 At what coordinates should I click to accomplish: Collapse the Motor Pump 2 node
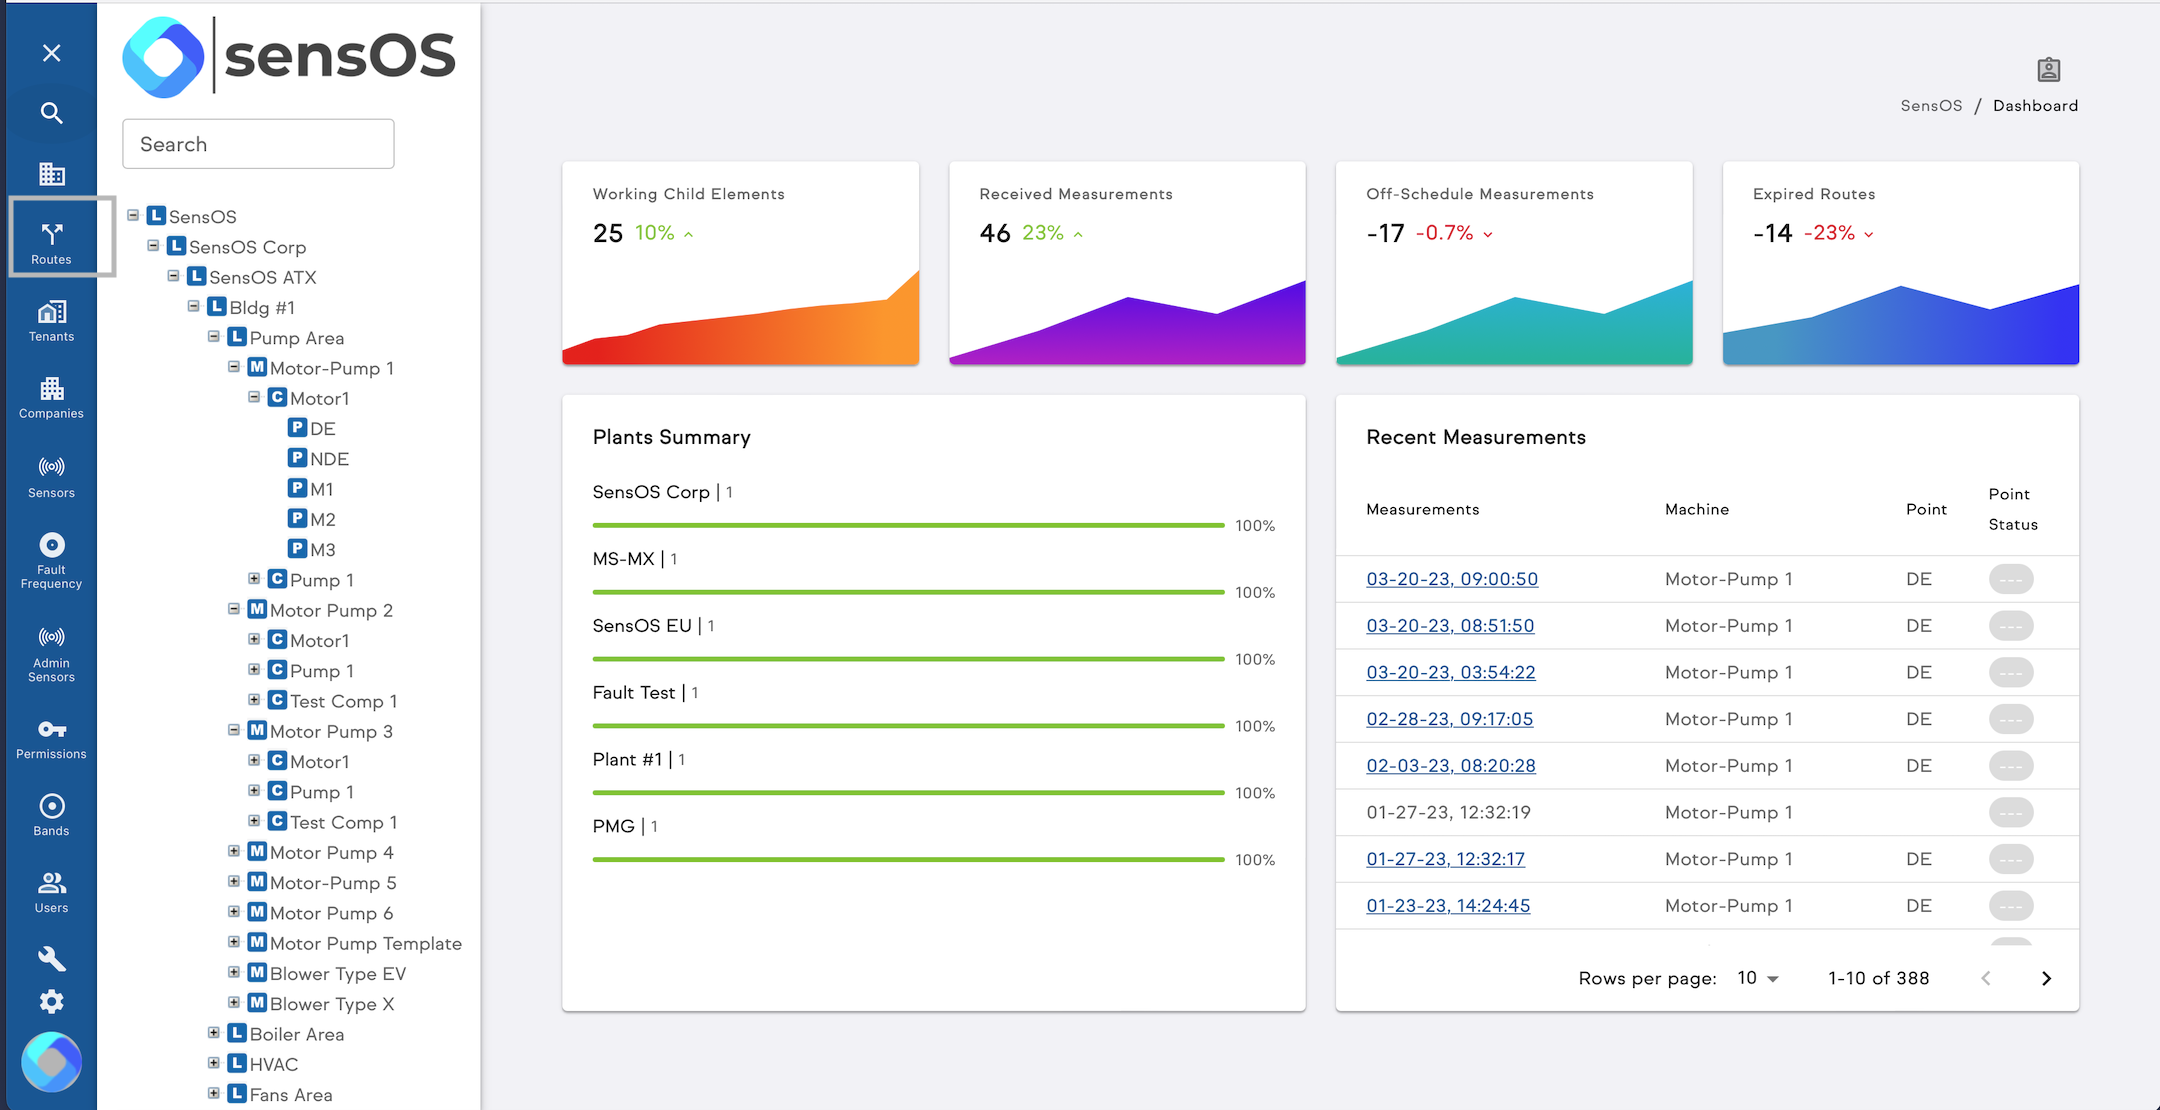point(233,608)
